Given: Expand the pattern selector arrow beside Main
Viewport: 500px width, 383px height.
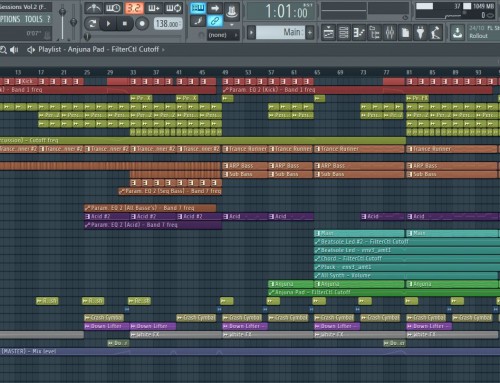Looking at the screenshot, I should [251, 33].
